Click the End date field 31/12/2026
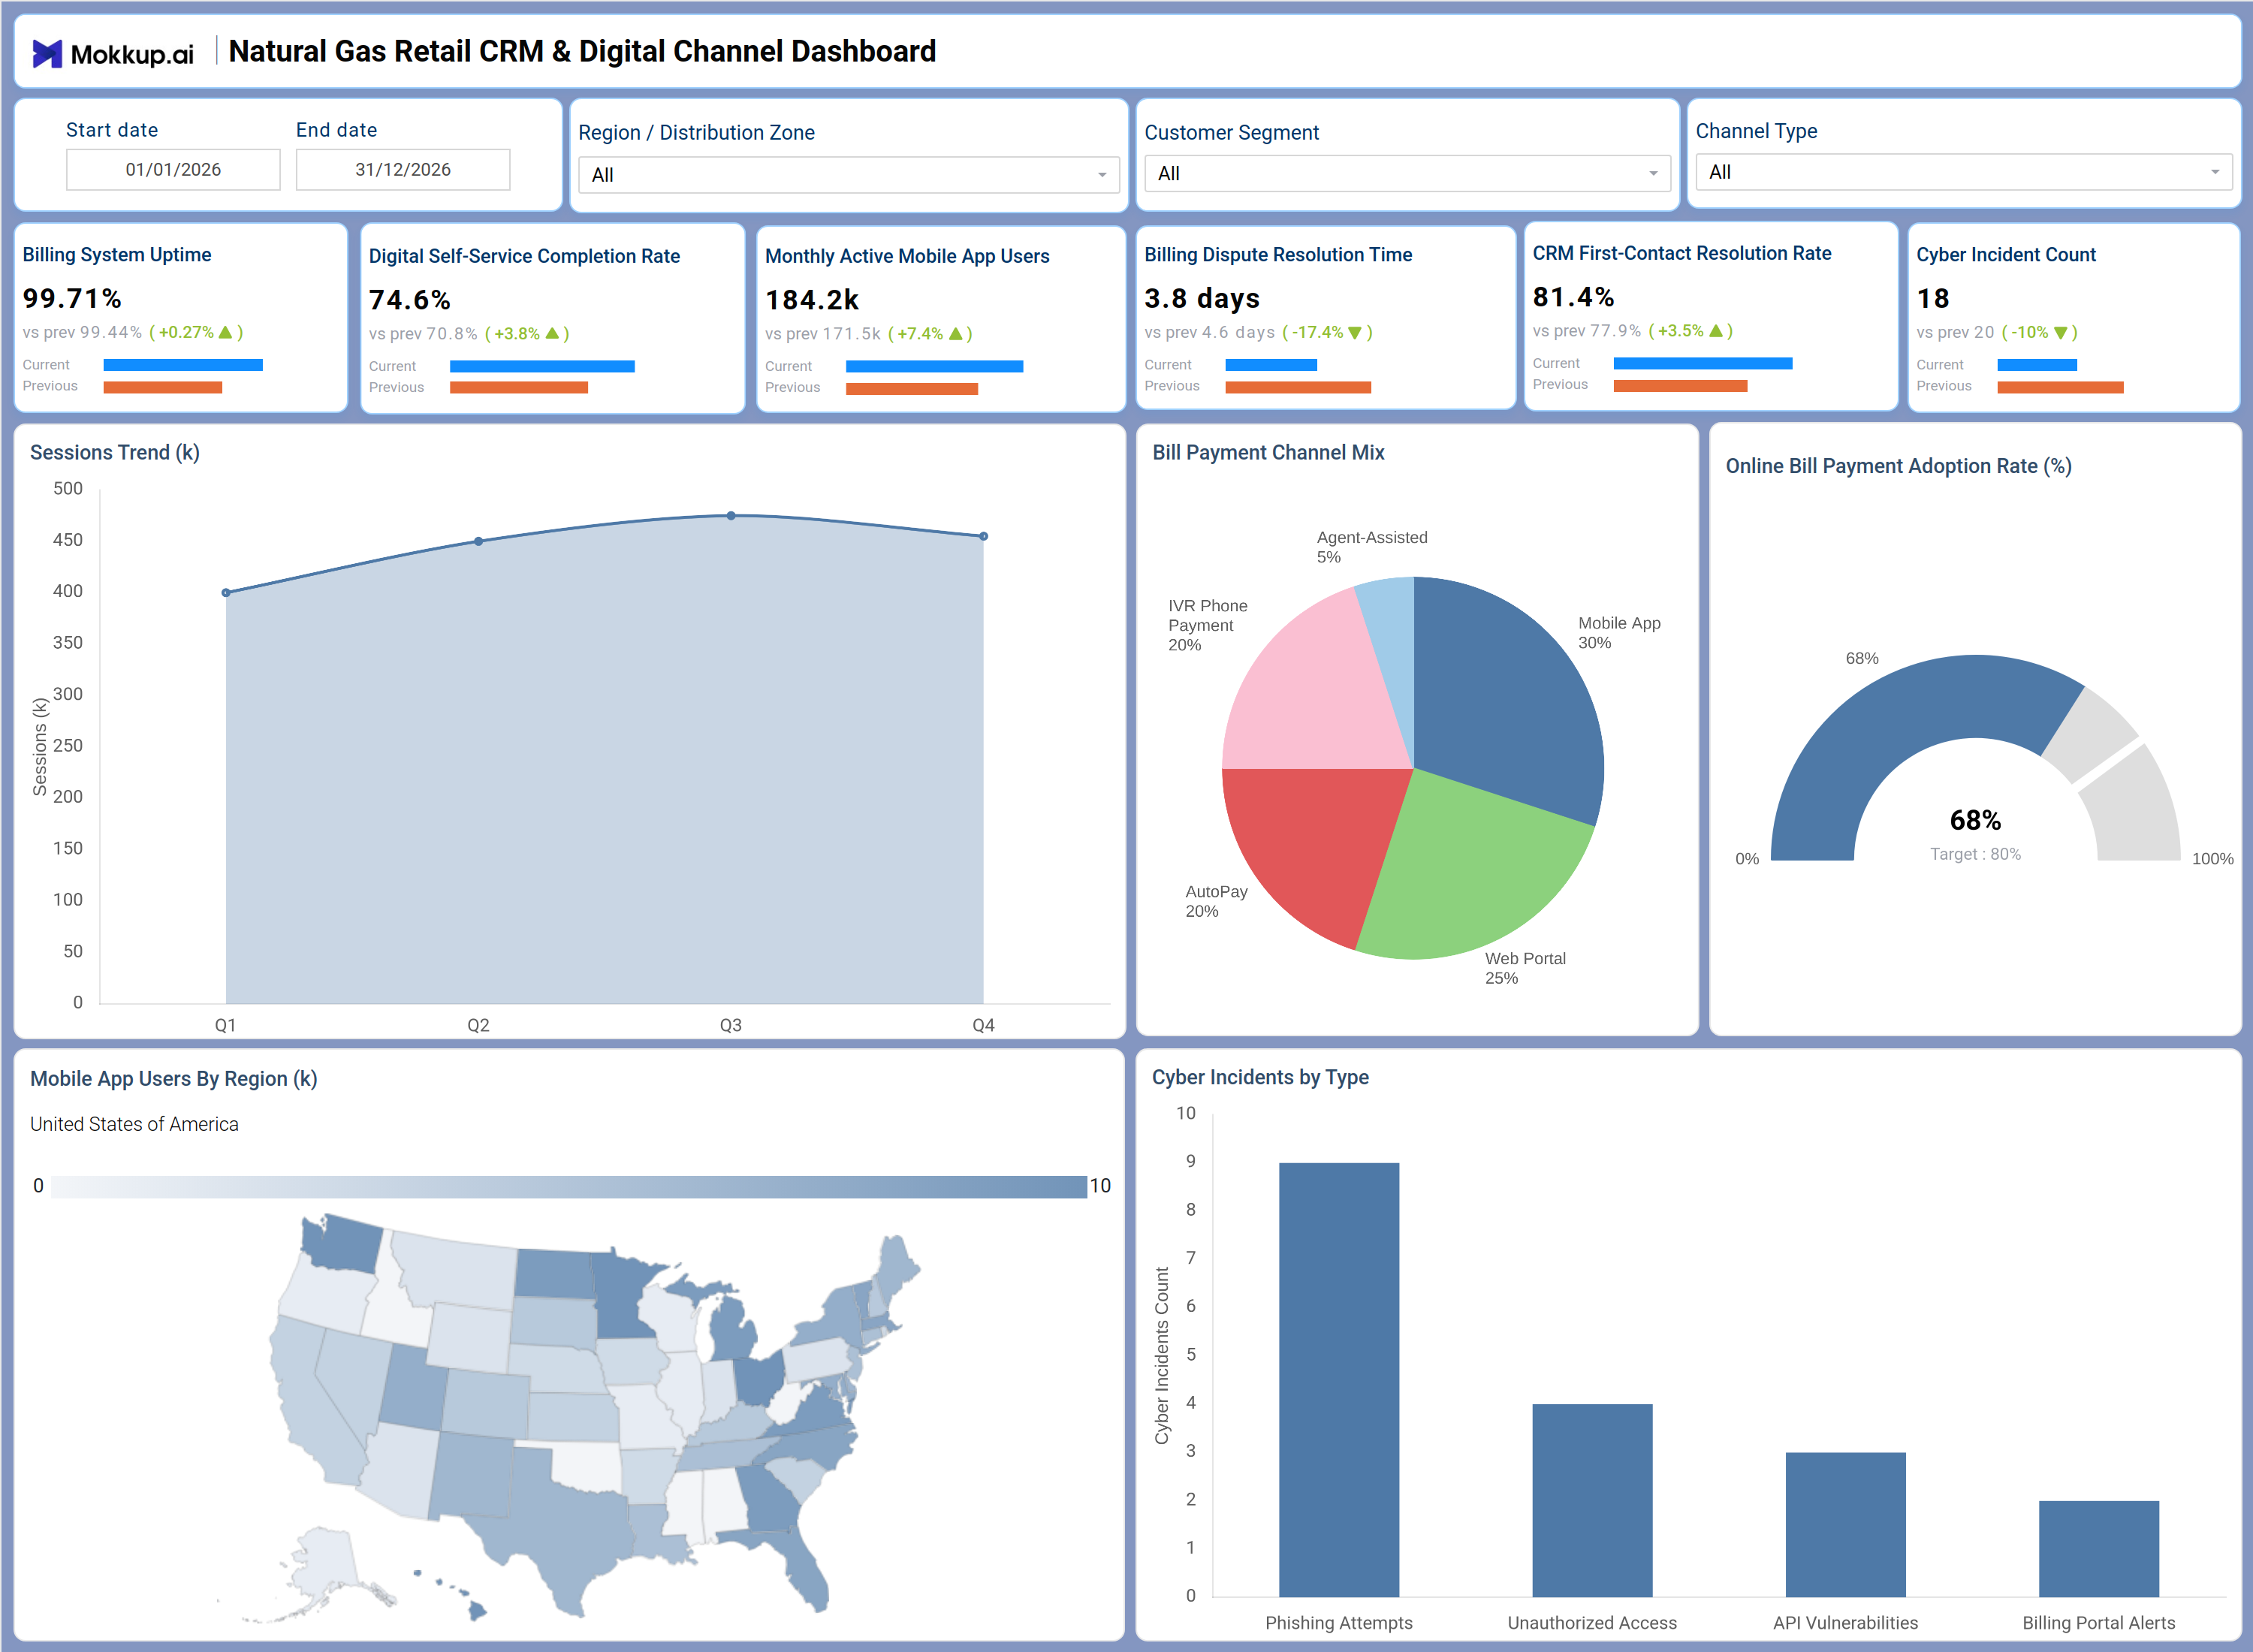The width and height of the screenshot is (2253, 1652). (403, 169)
